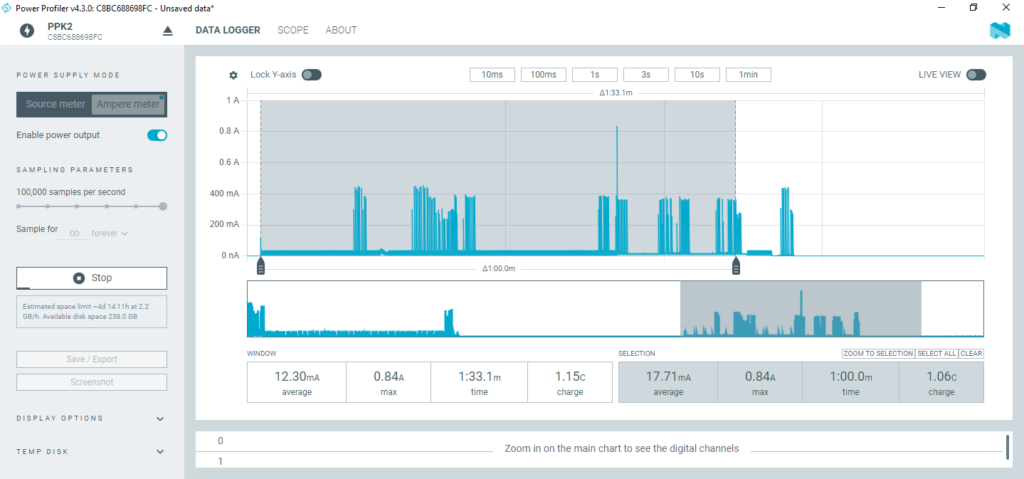This screenshot has width=1024, height=479.
Task: Click the Screenshot button
Action: (x=91, y=382)
